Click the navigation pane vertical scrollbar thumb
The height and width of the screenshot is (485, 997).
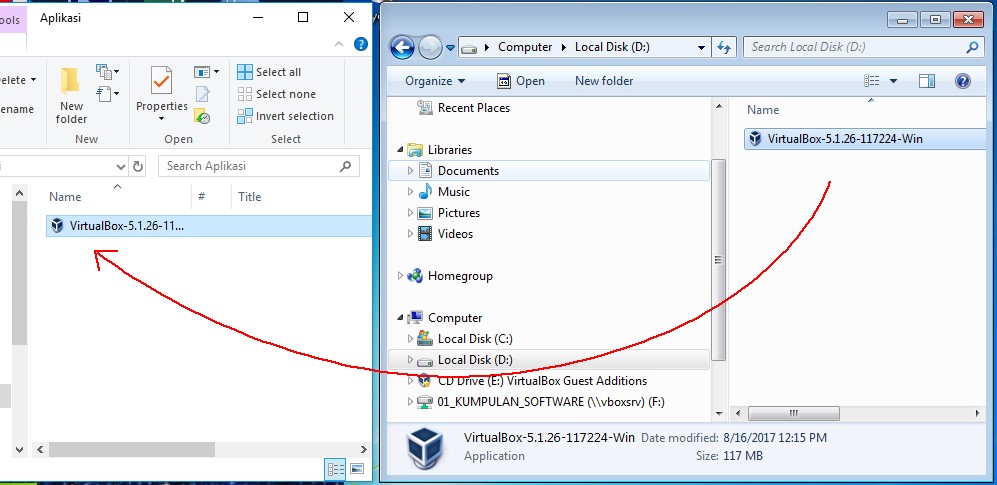click(719, 260)
